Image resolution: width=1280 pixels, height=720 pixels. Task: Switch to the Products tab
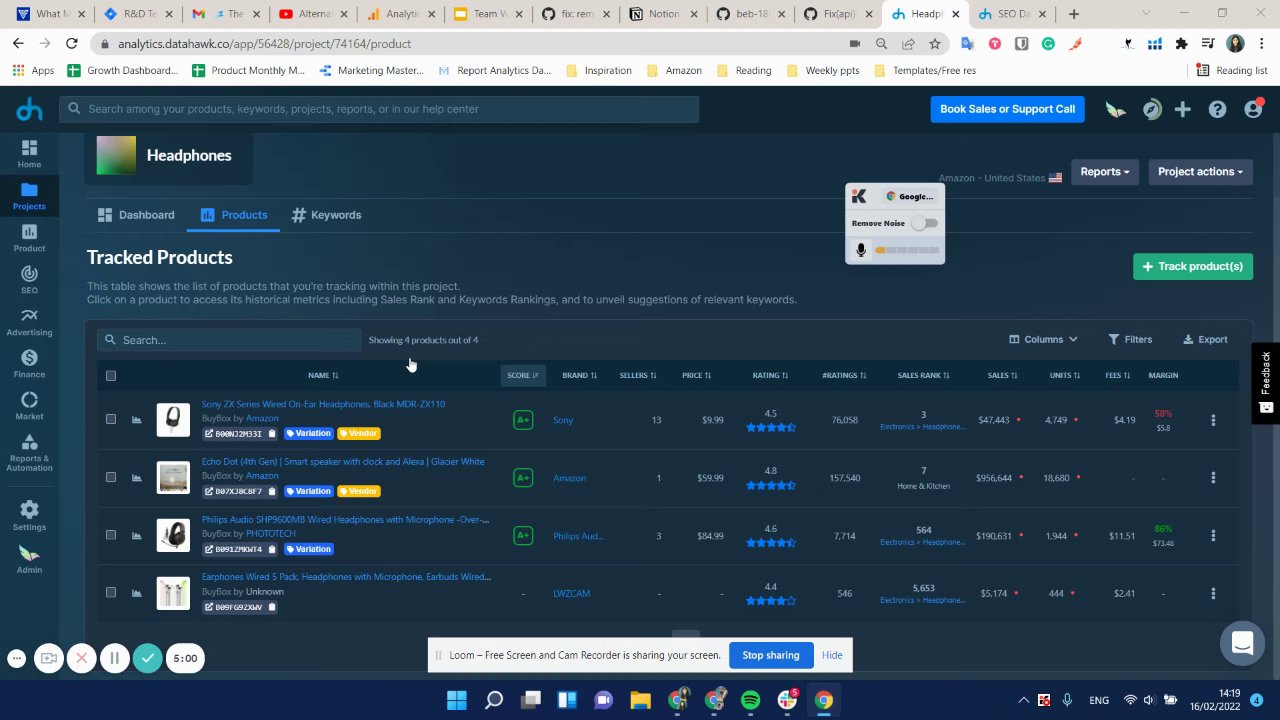(234, 215)
